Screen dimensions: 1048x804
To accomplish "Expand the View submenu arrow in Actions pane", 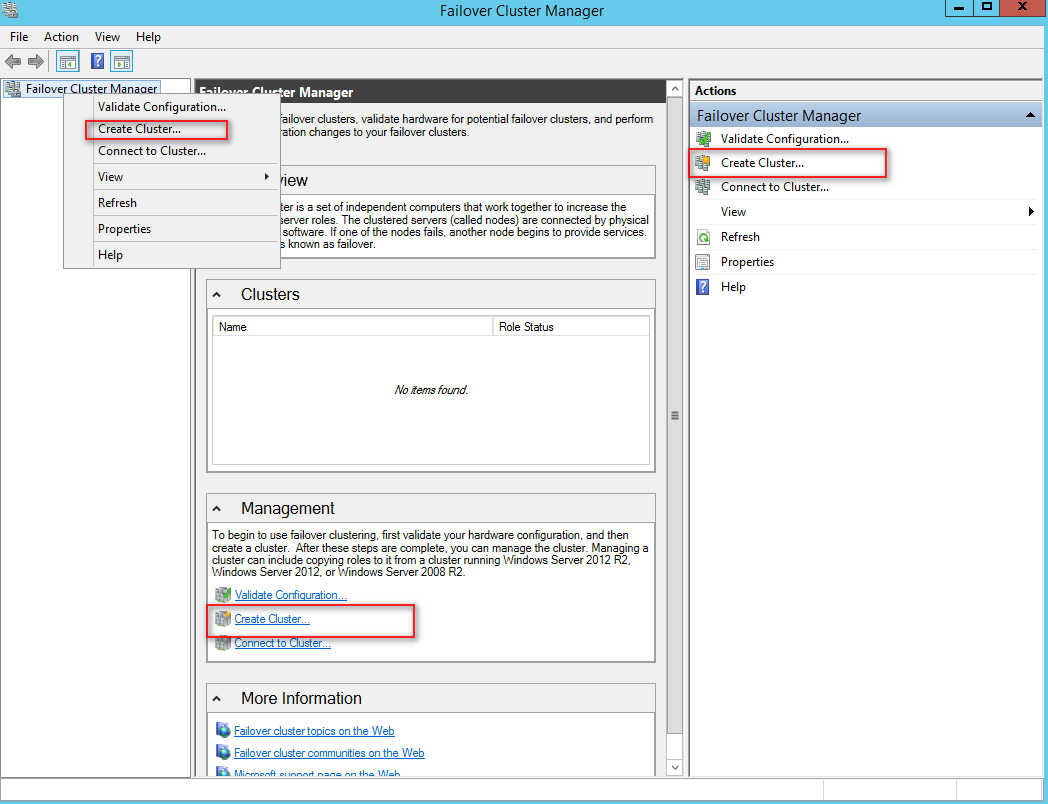I will pos(1031,212).
